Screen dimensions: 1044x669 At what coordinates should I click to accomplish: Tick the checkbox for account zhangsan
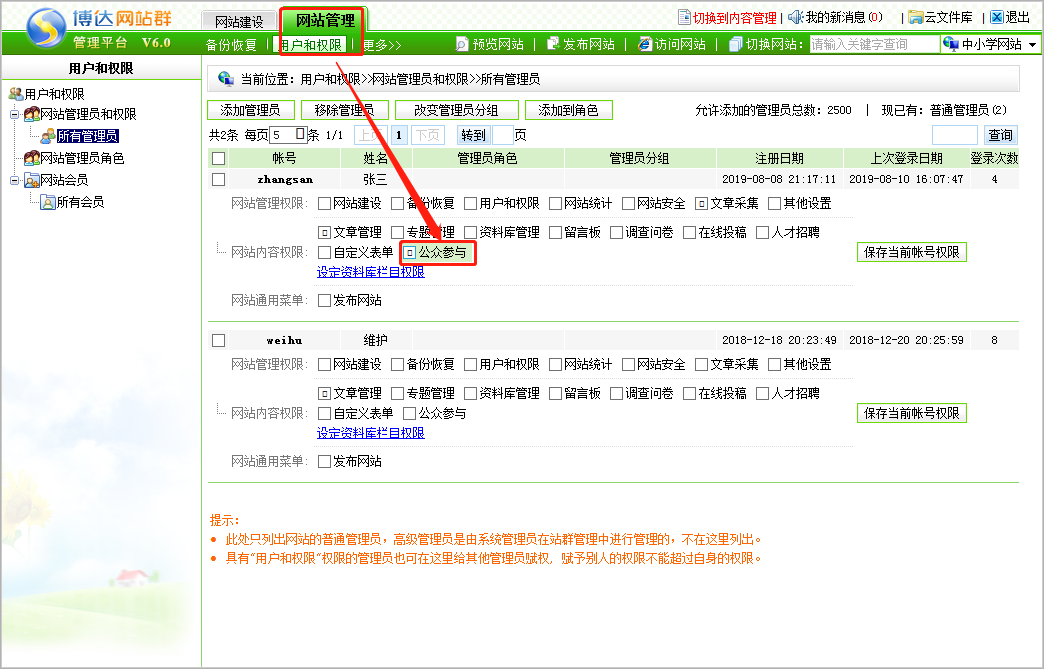(x=219, y=179)
